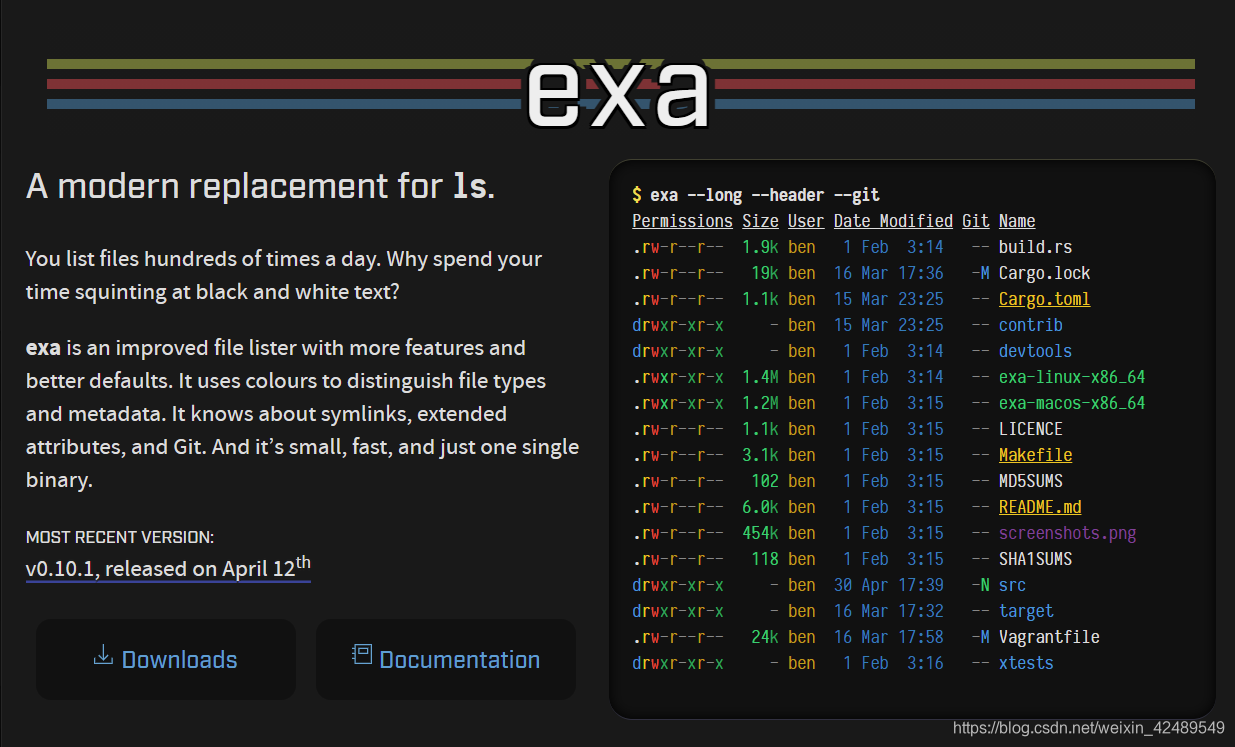
Task: Click the LICENCE file name
Action: tap(1030, 429)
